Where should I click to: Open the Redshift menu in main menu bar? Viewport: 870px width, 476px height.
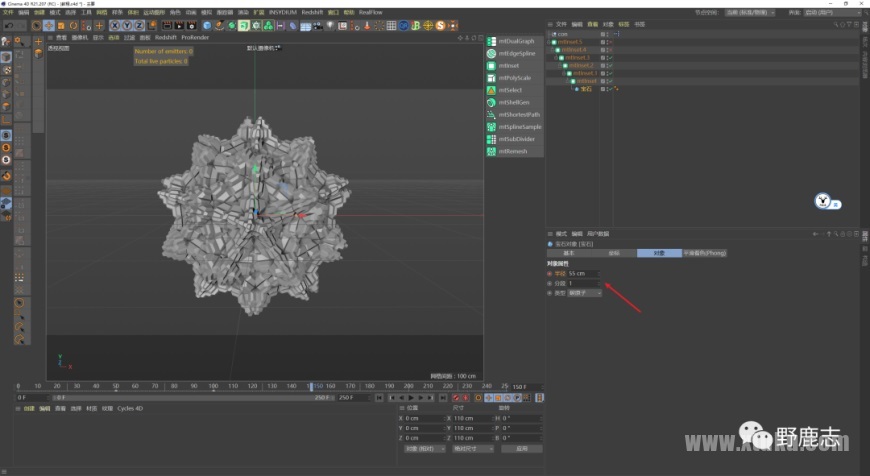point(312,12)
